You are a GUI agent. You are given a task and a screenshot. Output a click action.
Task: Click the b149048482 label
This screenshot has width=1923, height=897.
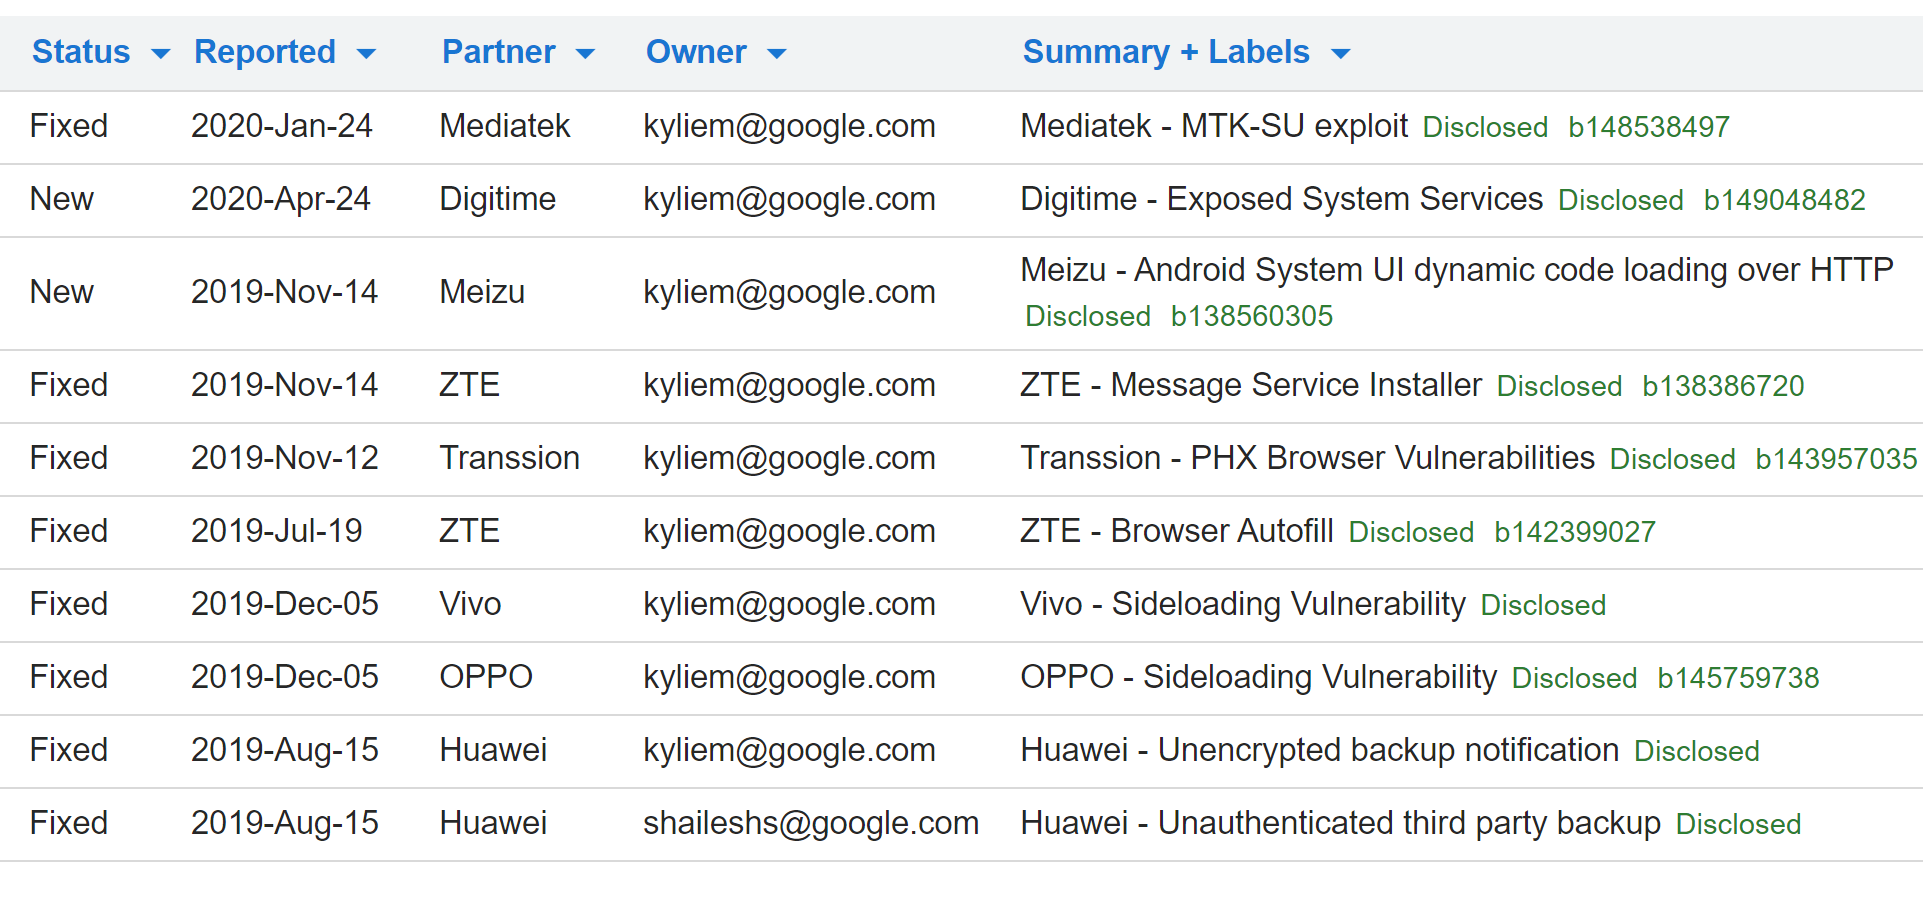[x=1784, y=200]
